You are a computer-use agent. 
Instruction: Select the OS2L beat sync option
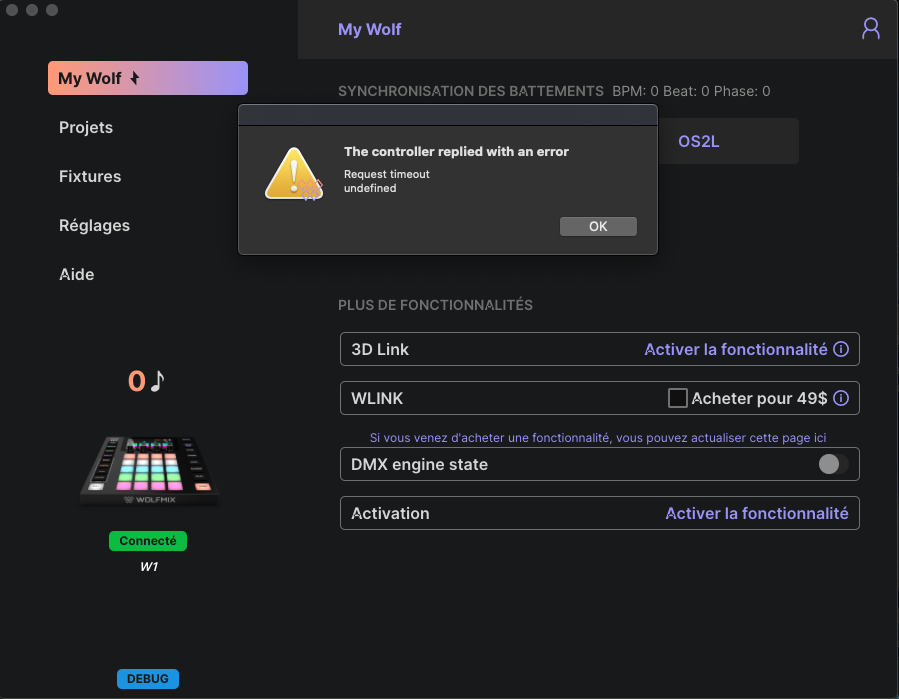pyautogui.click(x=698, y=141)
